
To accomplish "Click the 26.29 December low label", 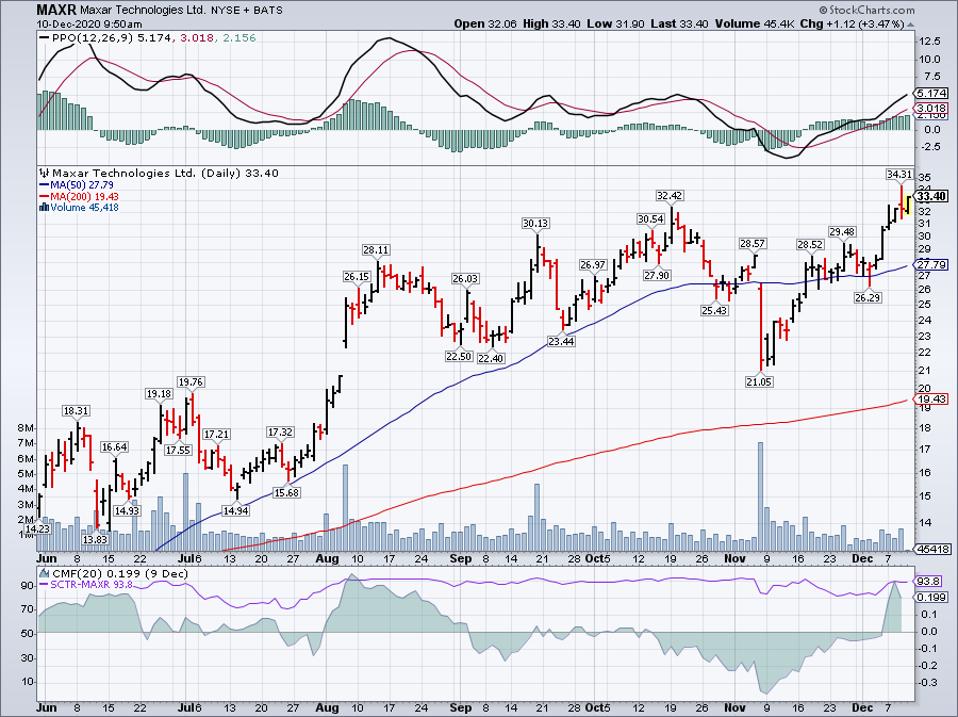I will pyautogui.click(x=868, y=298).
